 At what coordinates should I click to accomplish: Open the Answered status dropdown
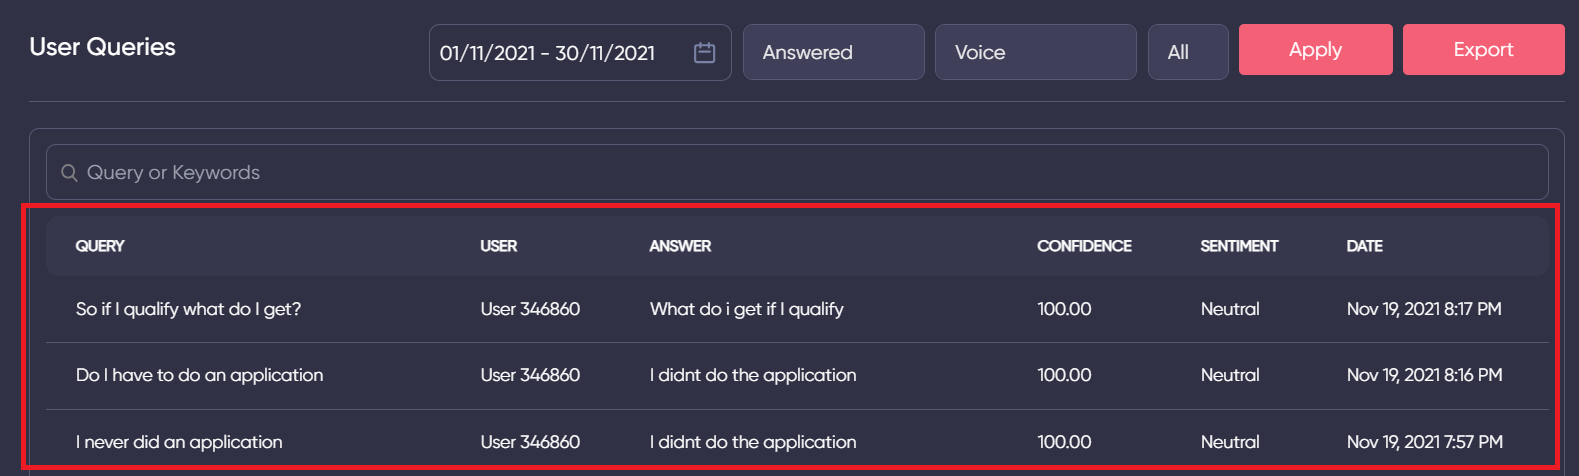(833, 53)
